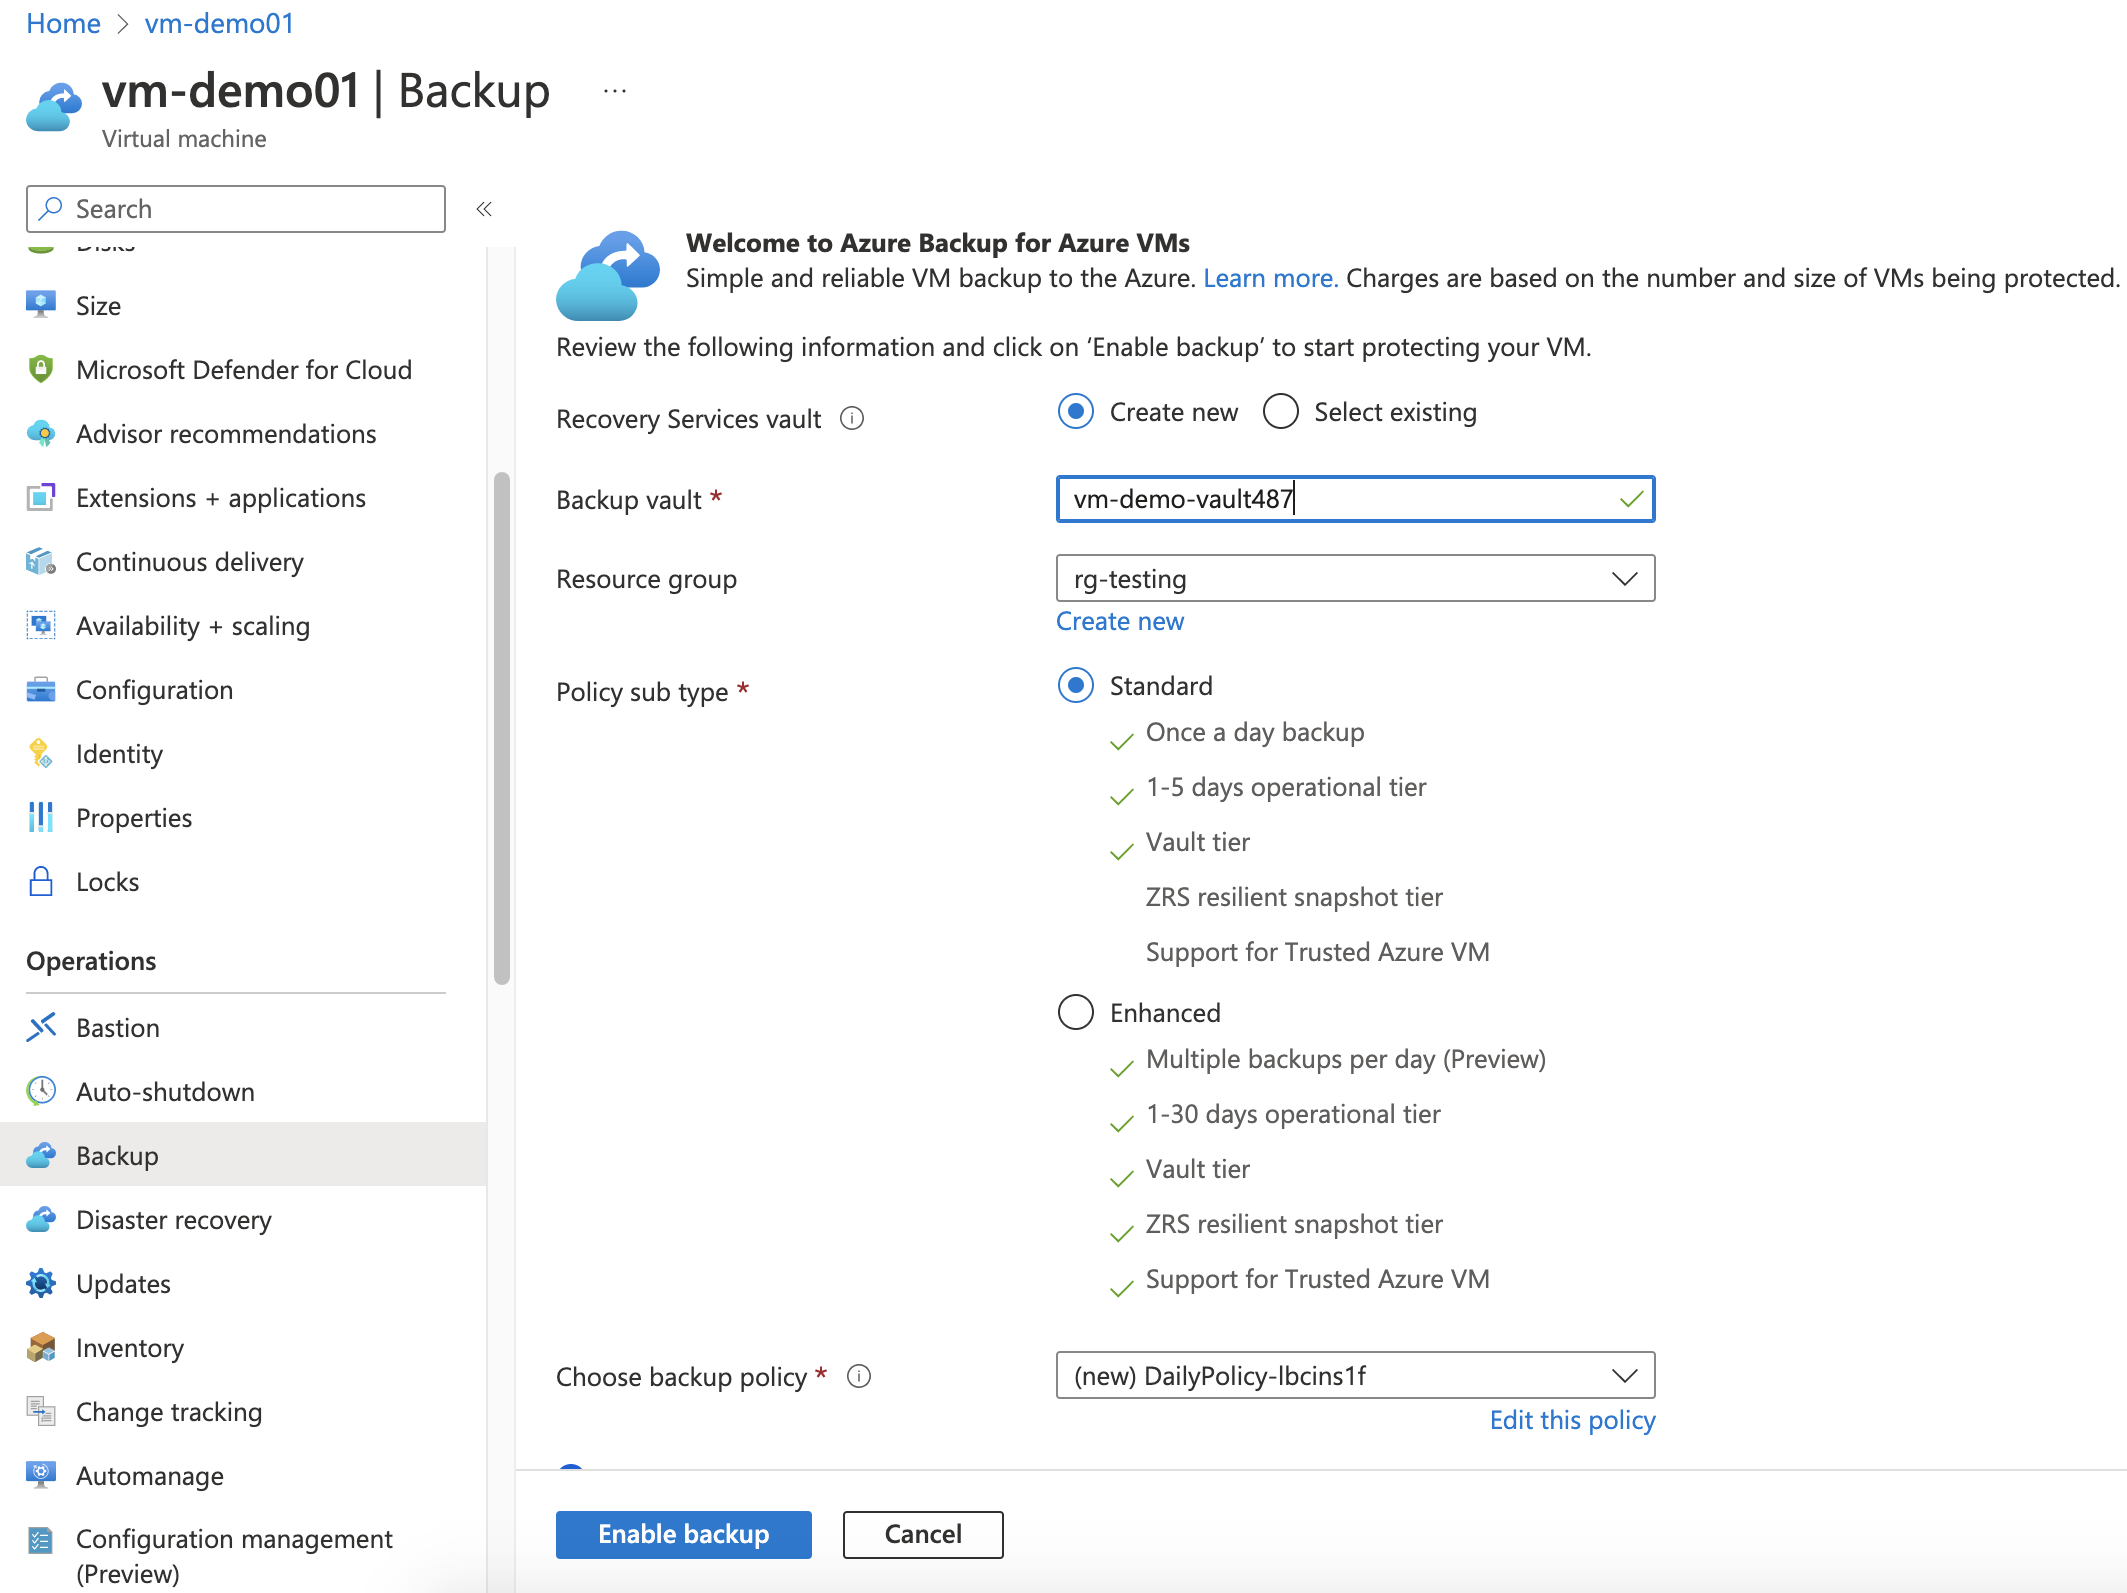Expand the Resource group dropdown
Screen dimensions: 2127x1593
pyautogui.click(x=1355, y=579)
